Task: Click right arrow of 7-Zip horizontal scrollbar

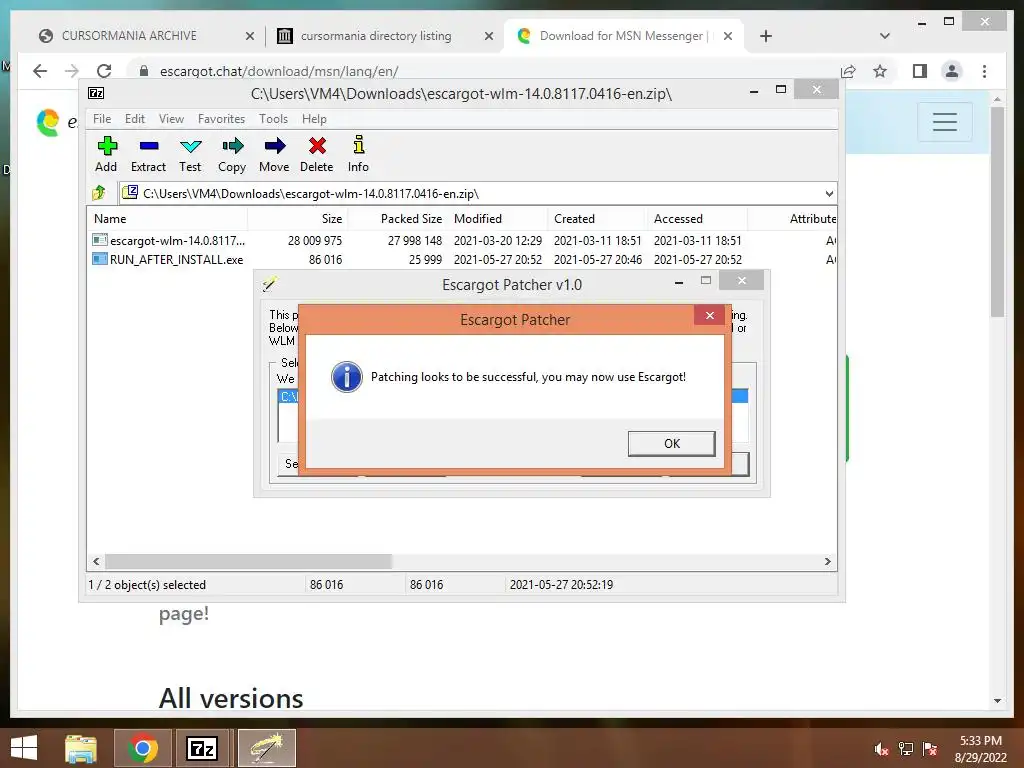Action: pos(827,562)
